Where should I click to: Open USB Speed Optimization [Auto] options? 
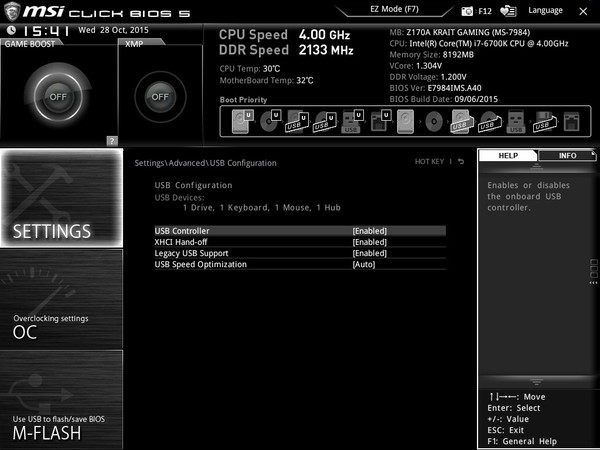tap(364, 264)
